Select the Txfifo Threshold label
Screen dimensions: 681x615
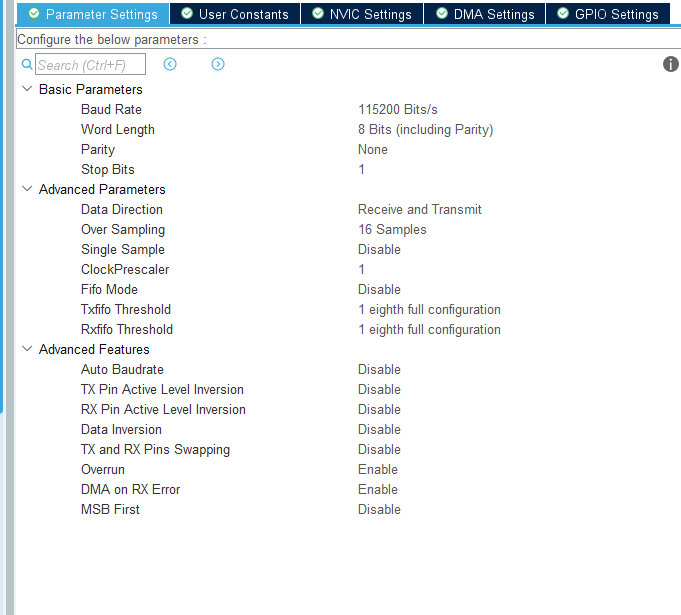(x=126, y=309)
